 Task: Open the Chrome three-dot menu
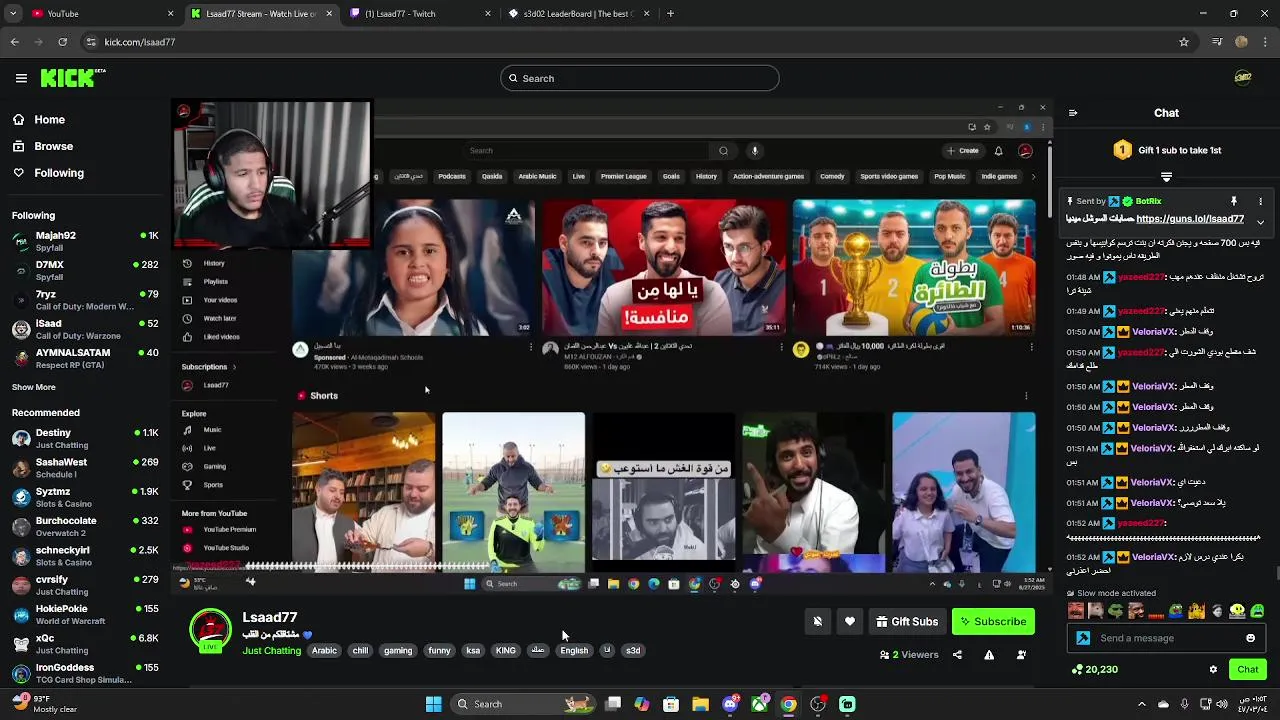(x=1266, y=42)
